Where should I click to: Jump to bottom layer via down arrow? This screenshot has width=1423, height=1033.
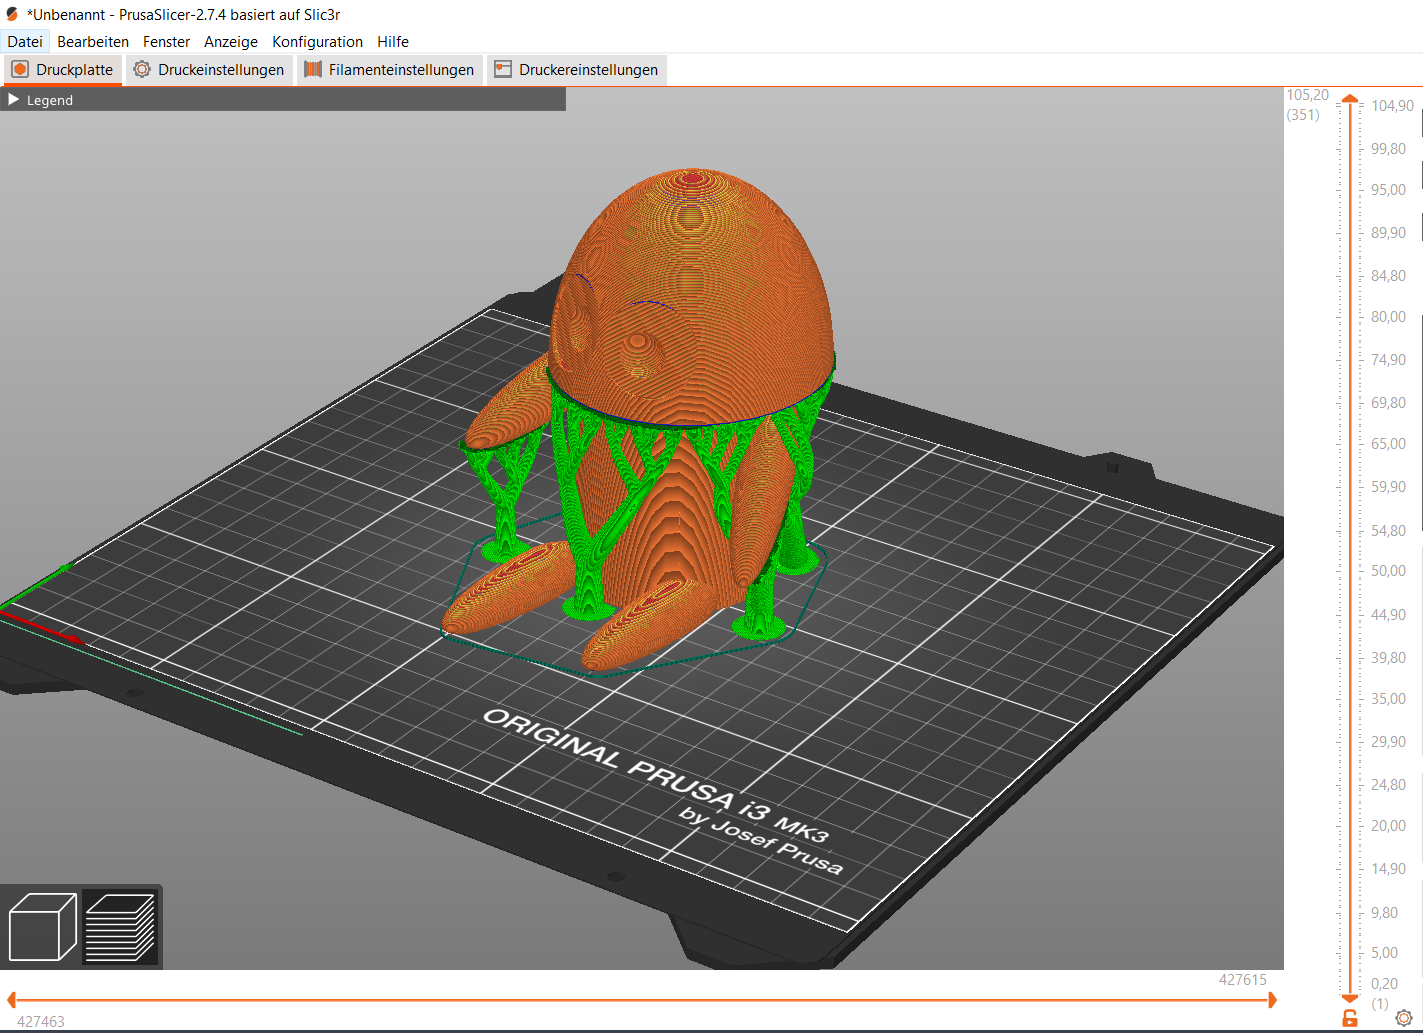[1350, 998]
